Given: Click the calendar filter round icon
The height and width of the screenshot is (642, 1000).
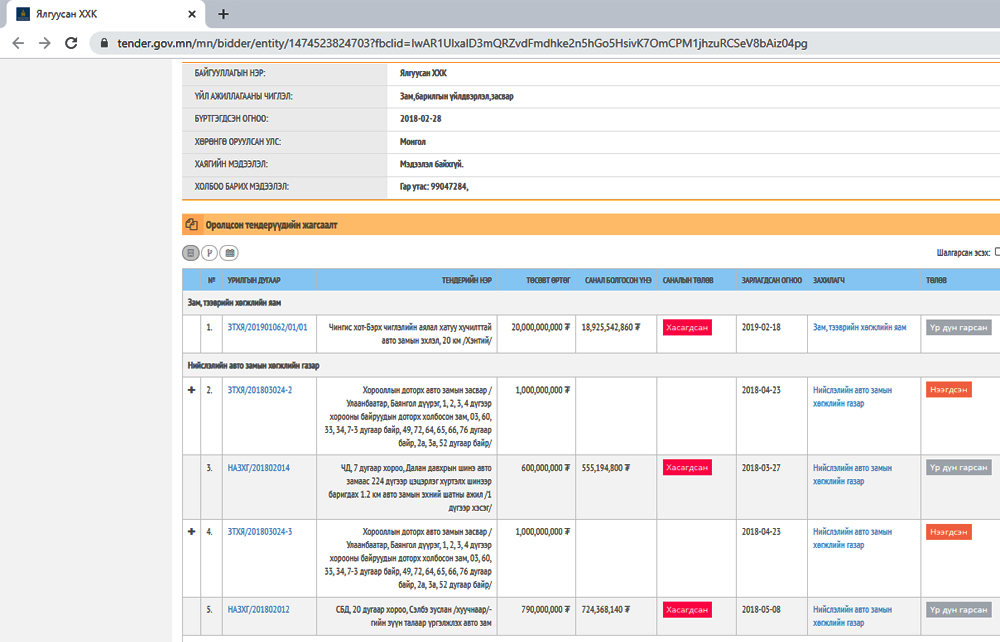Looking at the screenshot, I should tap(229, 253).
